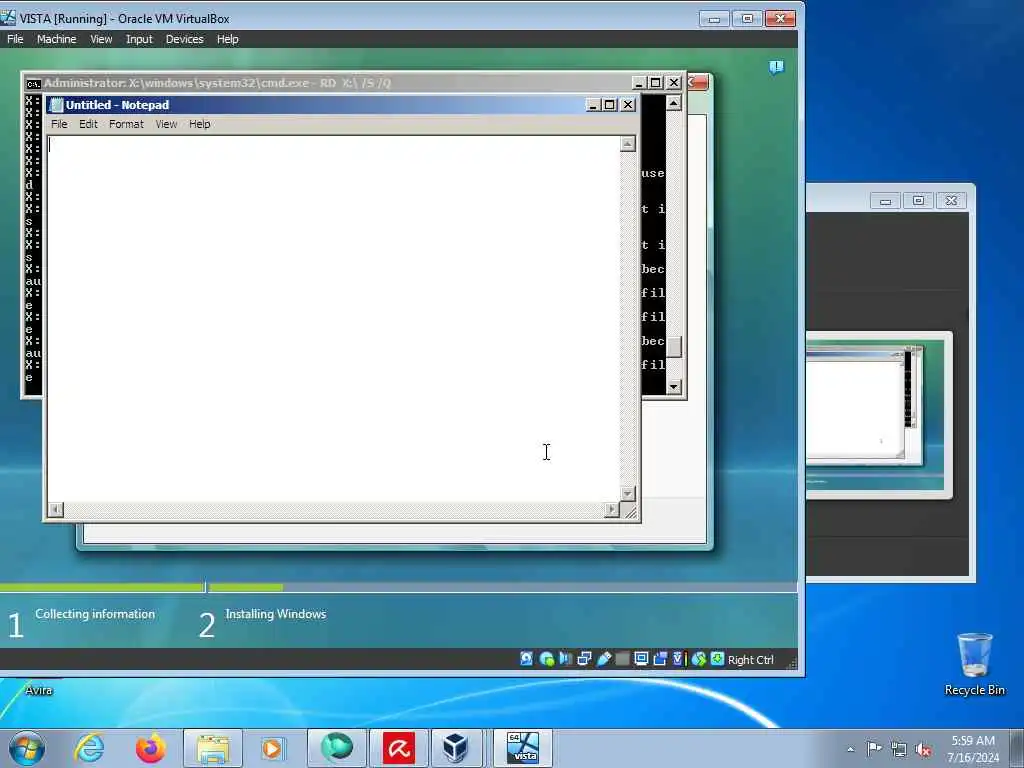The height and width of the screenshot is (768, 1024).
Task: Launch Internet Explorer from taskbar
Action: click(89, 748)
